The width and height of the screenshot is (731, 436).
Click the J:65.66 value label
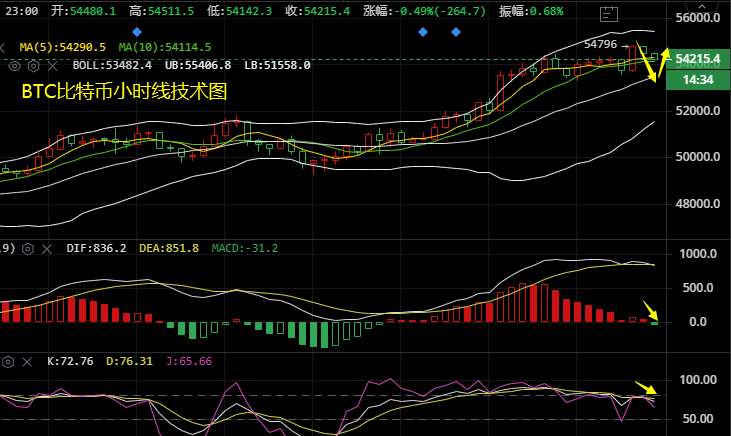189,361
